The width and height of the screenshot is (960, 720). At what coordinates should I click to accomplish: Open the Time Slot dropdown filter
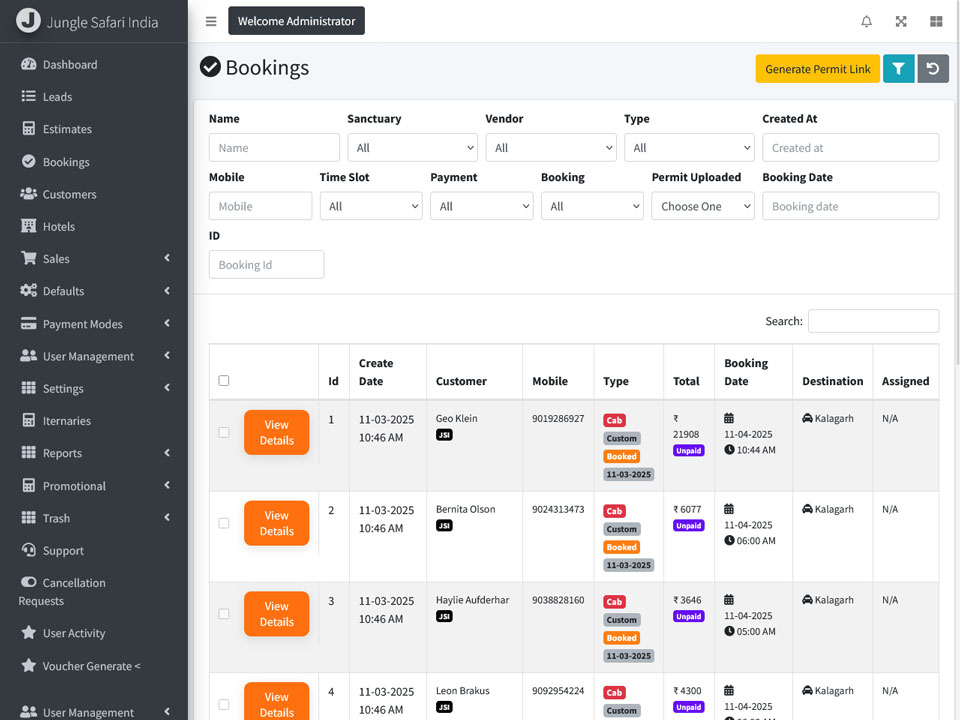[x=371, y=206]
